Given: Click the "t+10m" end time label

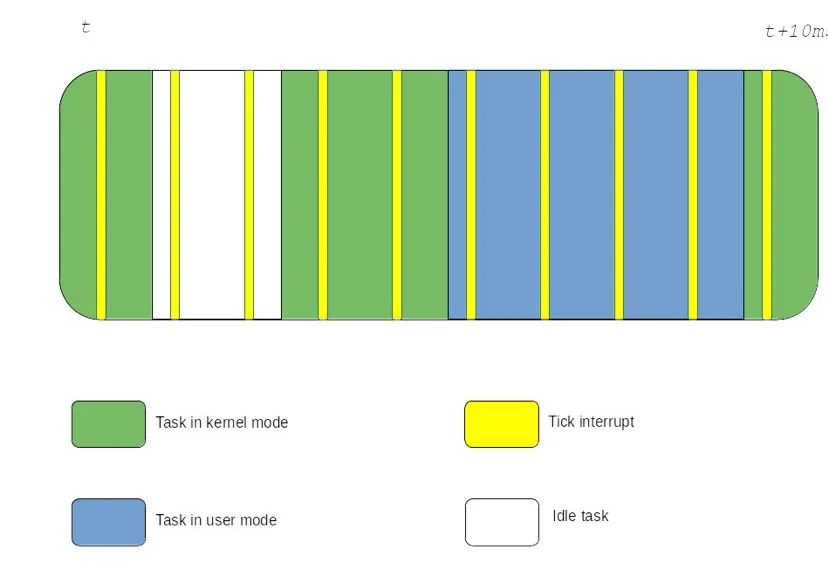Looking at the screenshot, I should pos(795,31).
